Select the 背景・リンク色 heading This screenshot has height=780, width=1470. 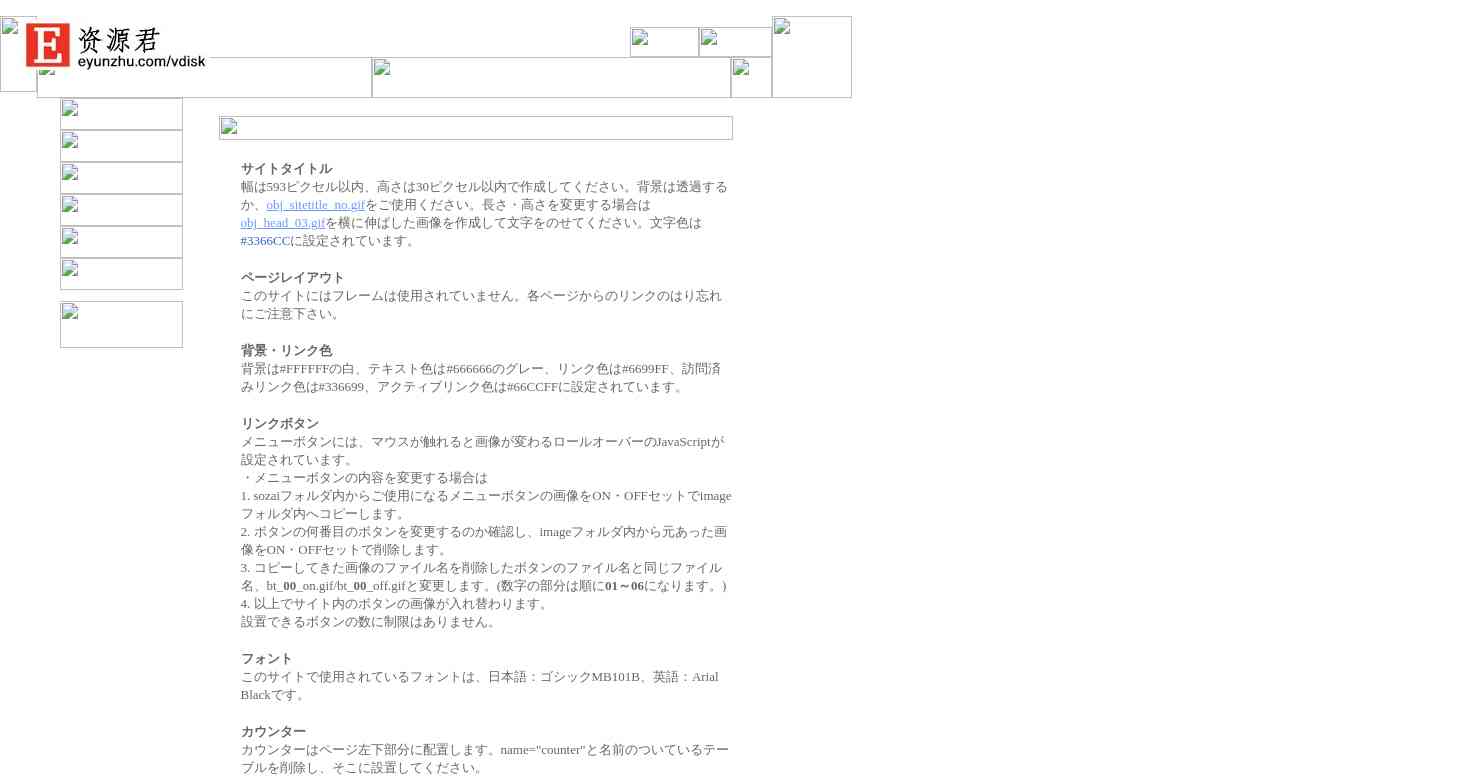point(286,351)
